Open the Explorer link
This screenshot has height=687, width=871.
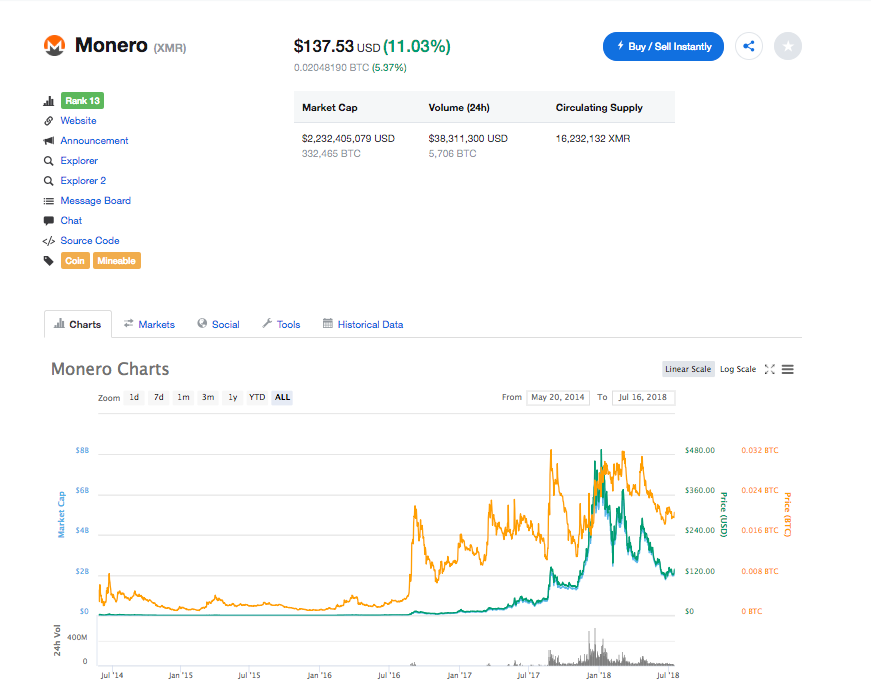(79, 161)
